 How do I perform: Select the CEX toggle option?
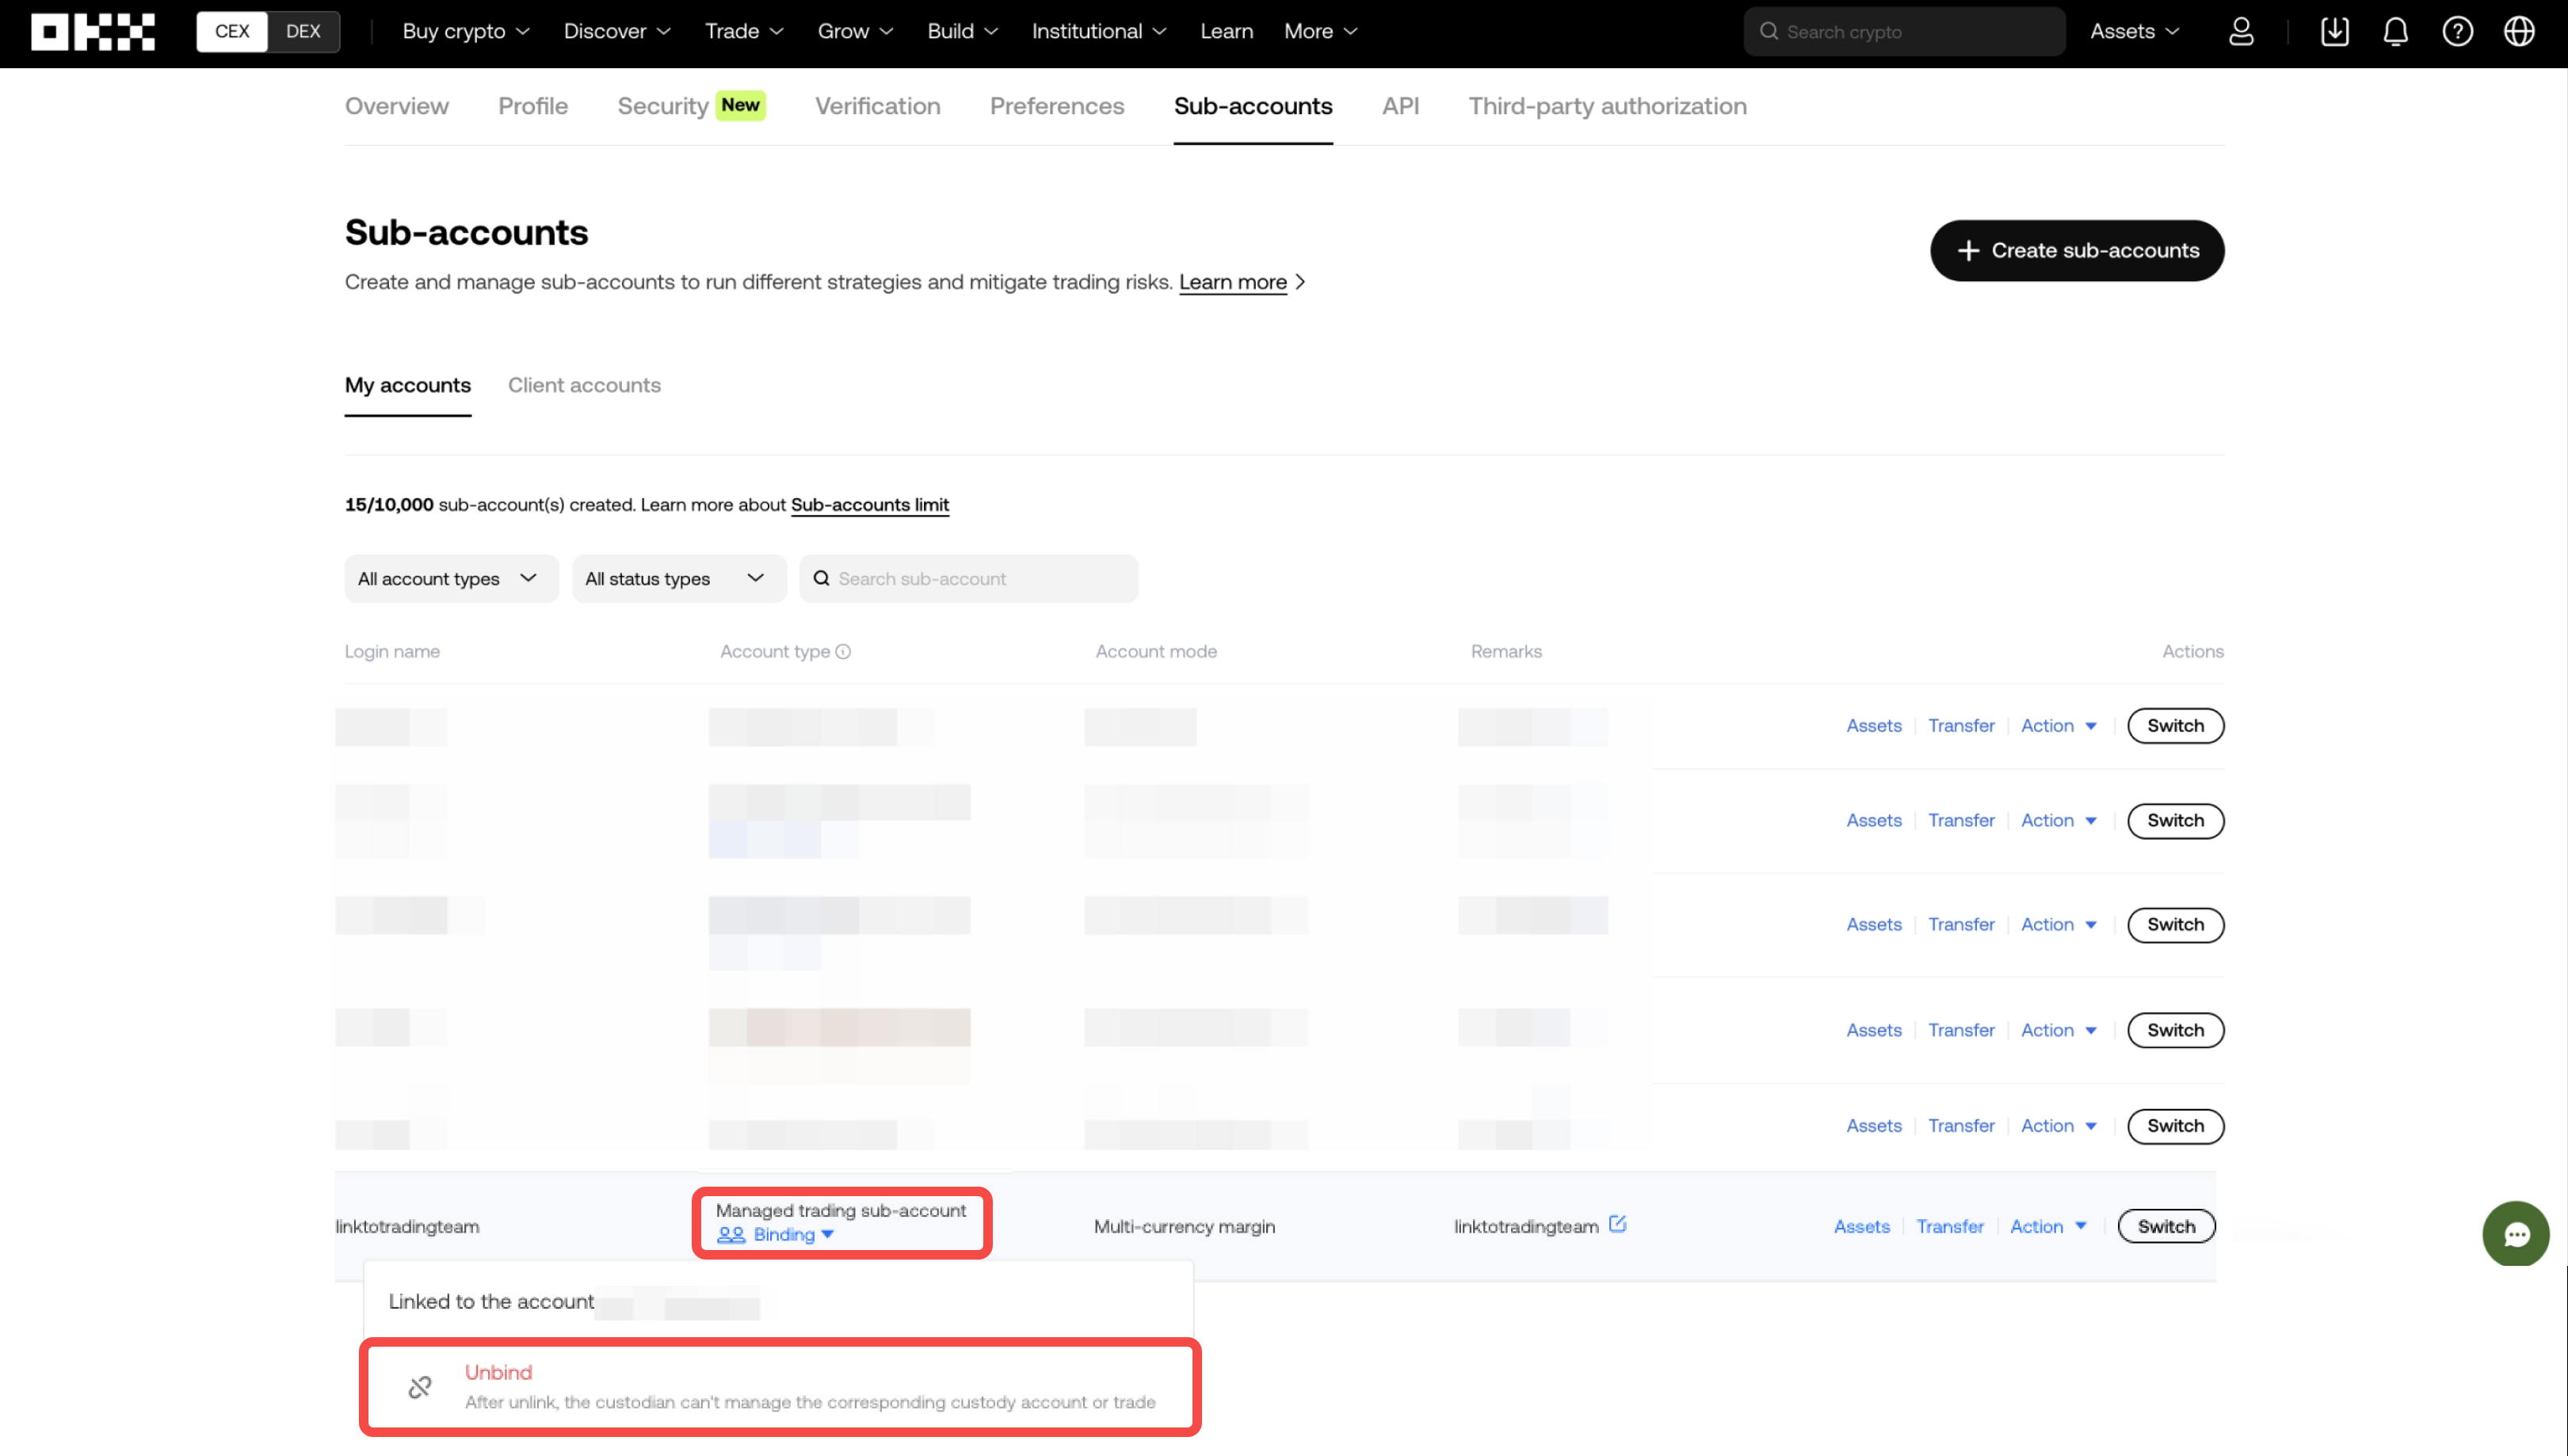click(x=232, y=32)
